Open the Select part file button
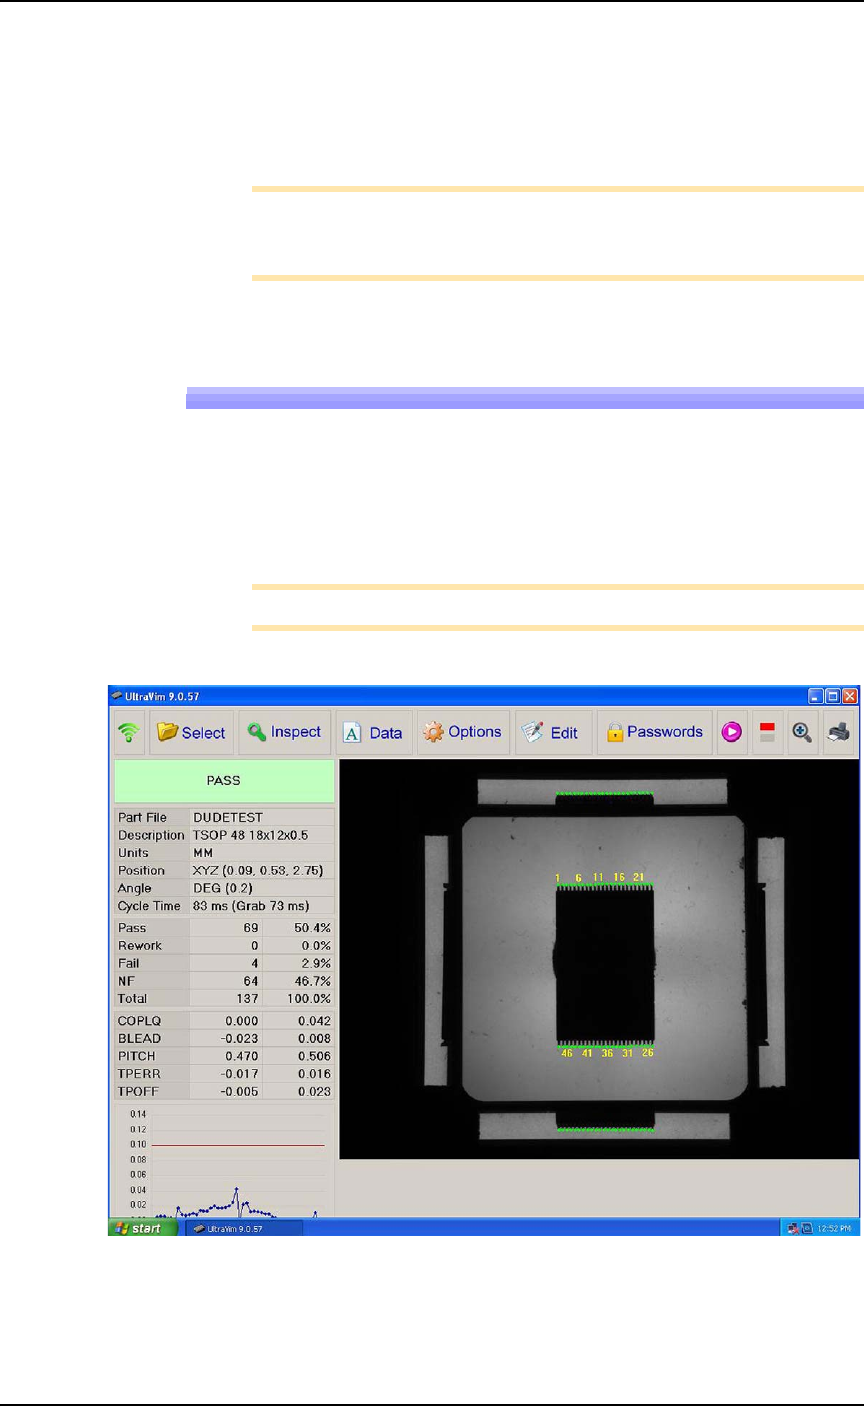This screenshot has height=1407, width=864. [x=190, y=733]
